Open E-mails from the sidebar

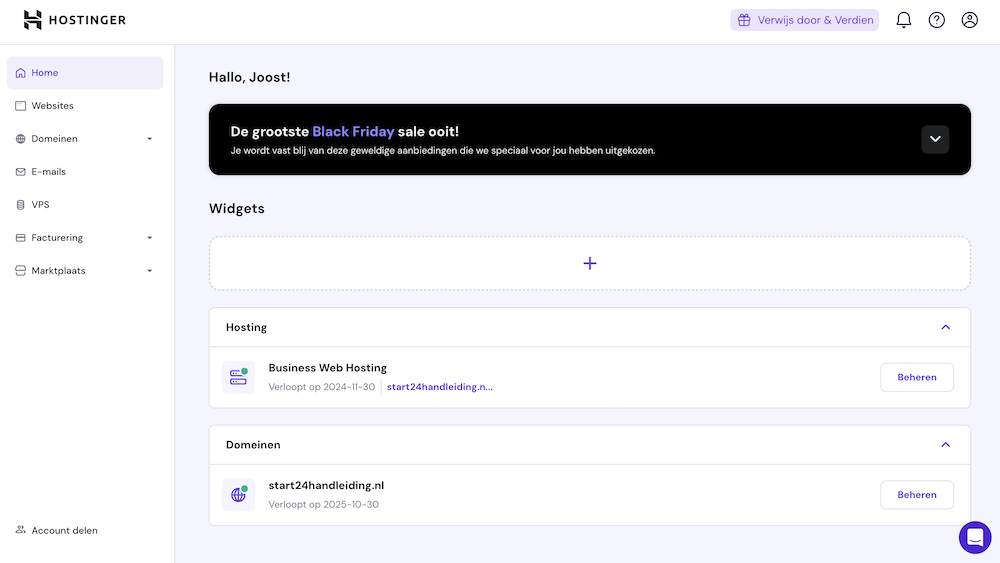click(x=48, y=172)
